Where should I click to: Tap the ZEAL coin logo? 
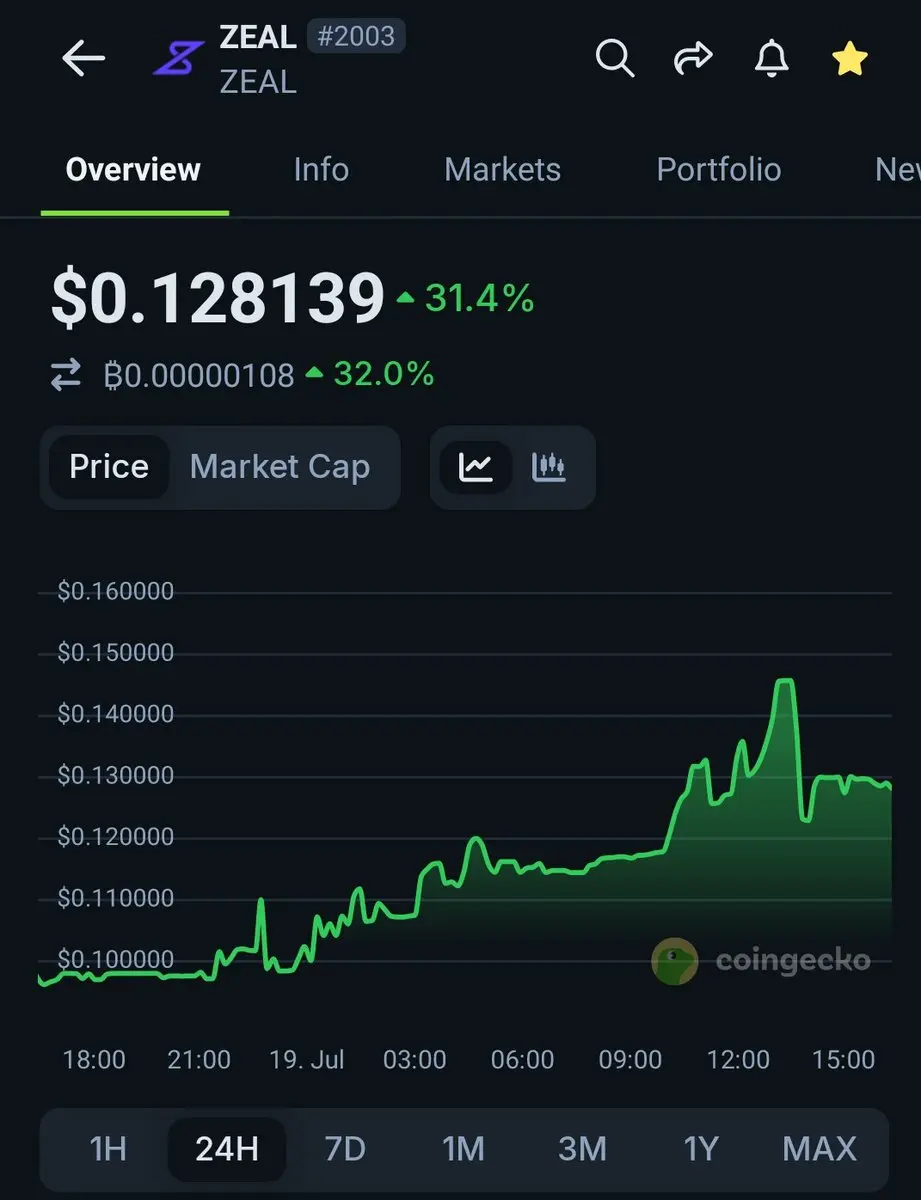coord(179,59)
